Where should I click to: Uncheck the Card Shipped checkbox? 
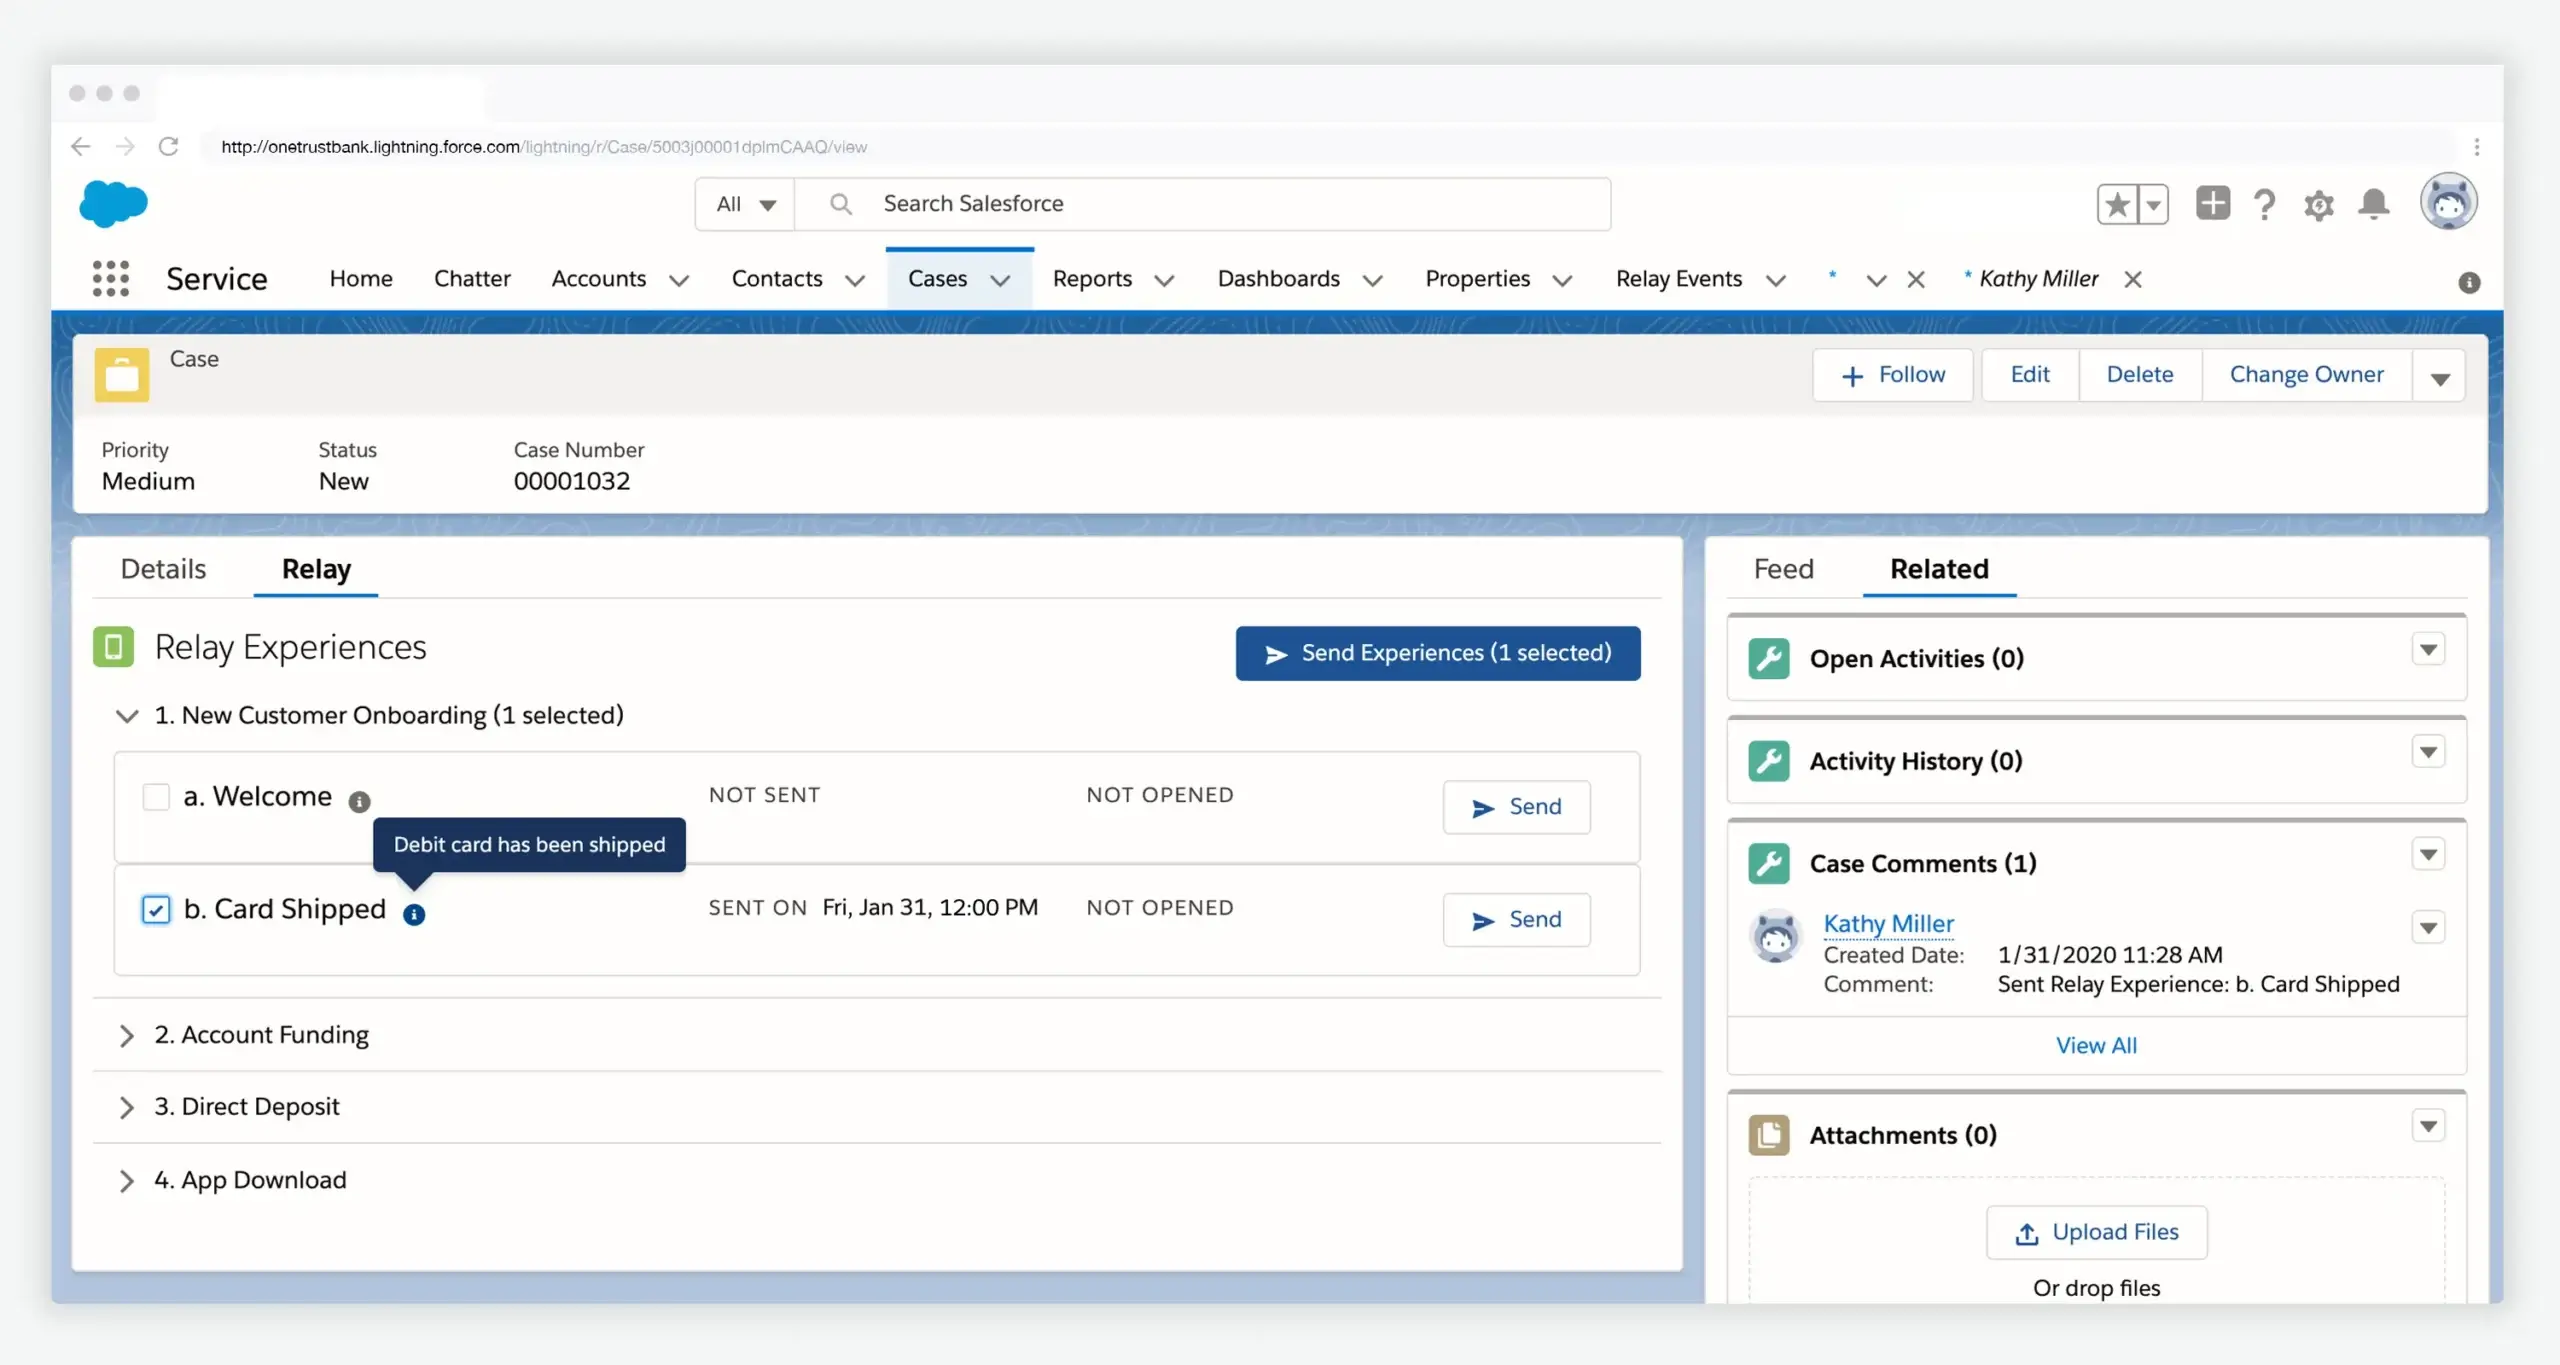click(x=156, y=910)
